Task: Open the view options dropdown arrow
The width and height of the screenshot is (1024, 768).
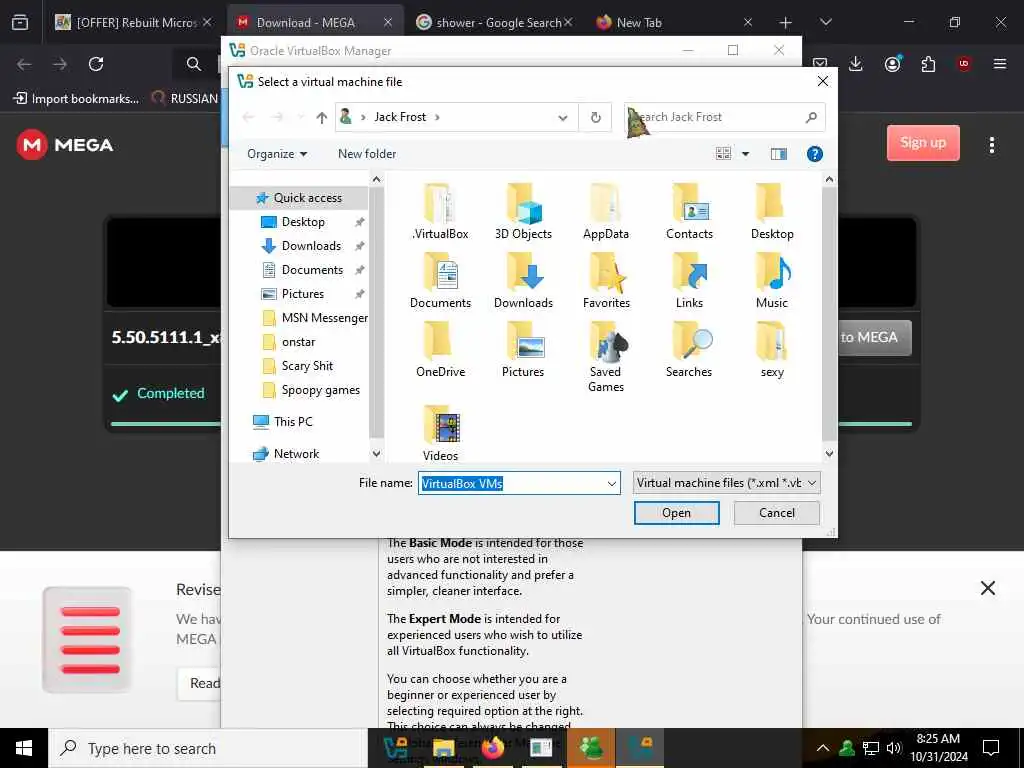Action: [x=745, y=154]
